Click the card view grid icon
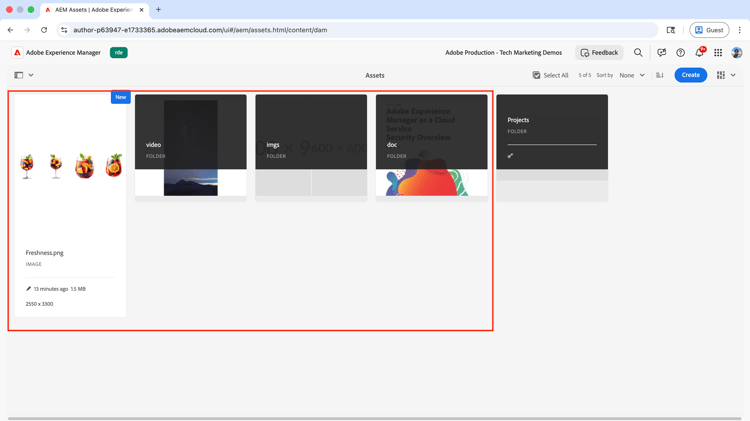750x421 pixels. click(720, 75)
